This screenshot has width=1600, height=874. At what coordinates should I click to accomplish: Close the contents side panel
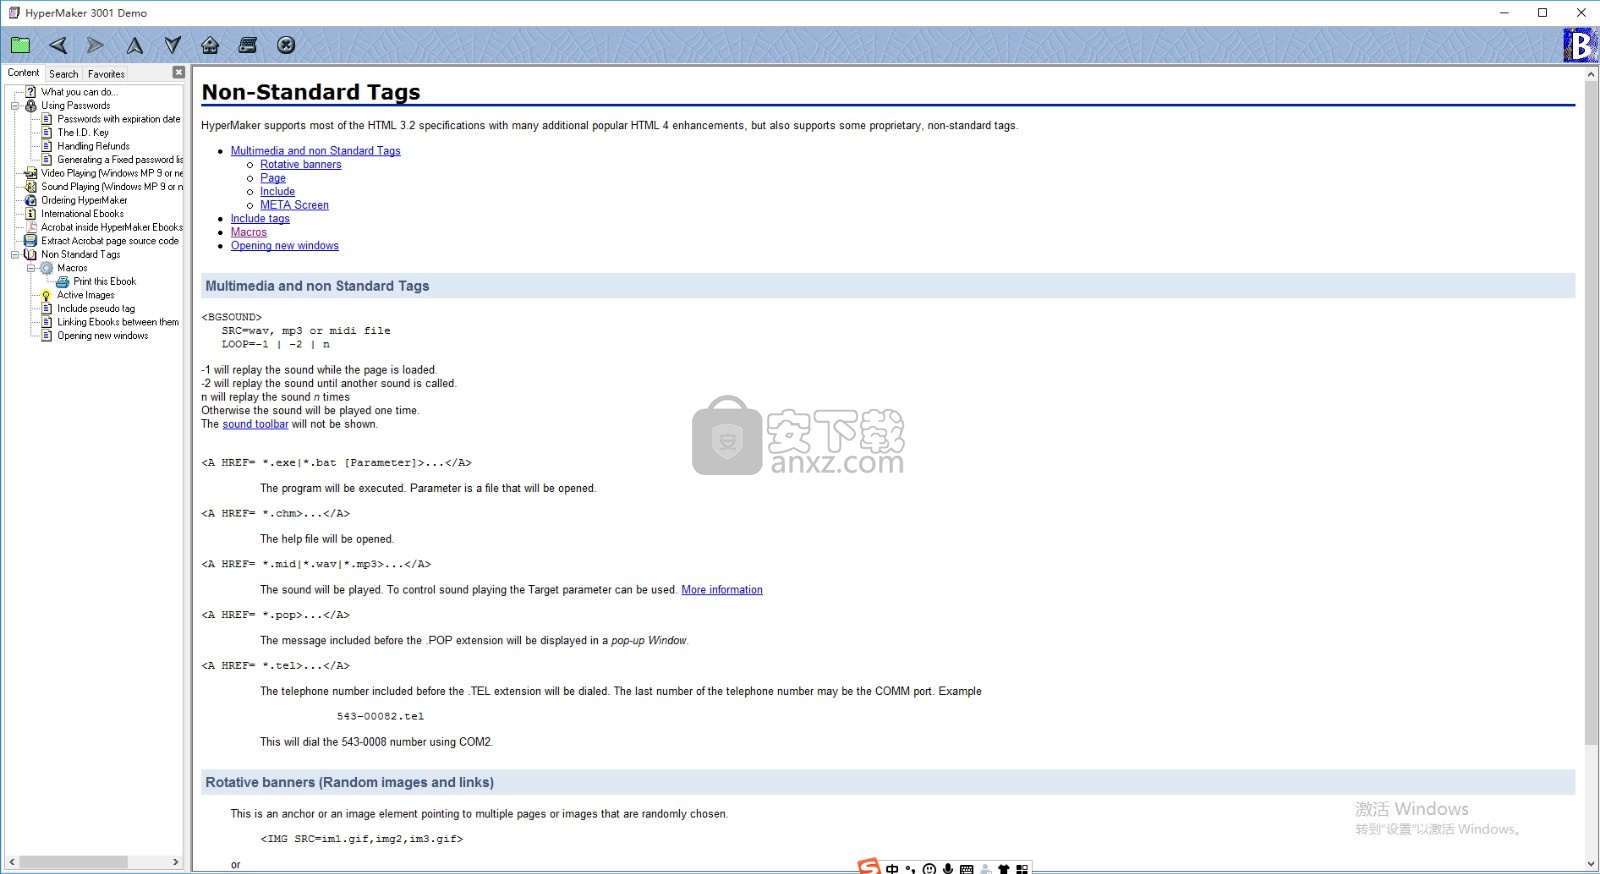179,72
